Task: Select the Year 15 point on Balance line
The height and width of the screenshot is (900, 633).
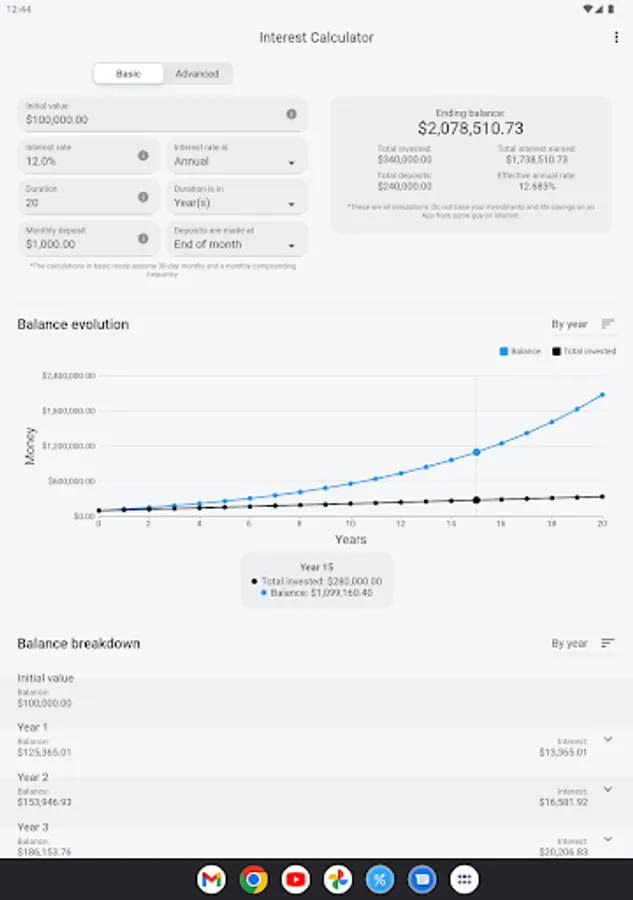Action: tap(476, 452)
